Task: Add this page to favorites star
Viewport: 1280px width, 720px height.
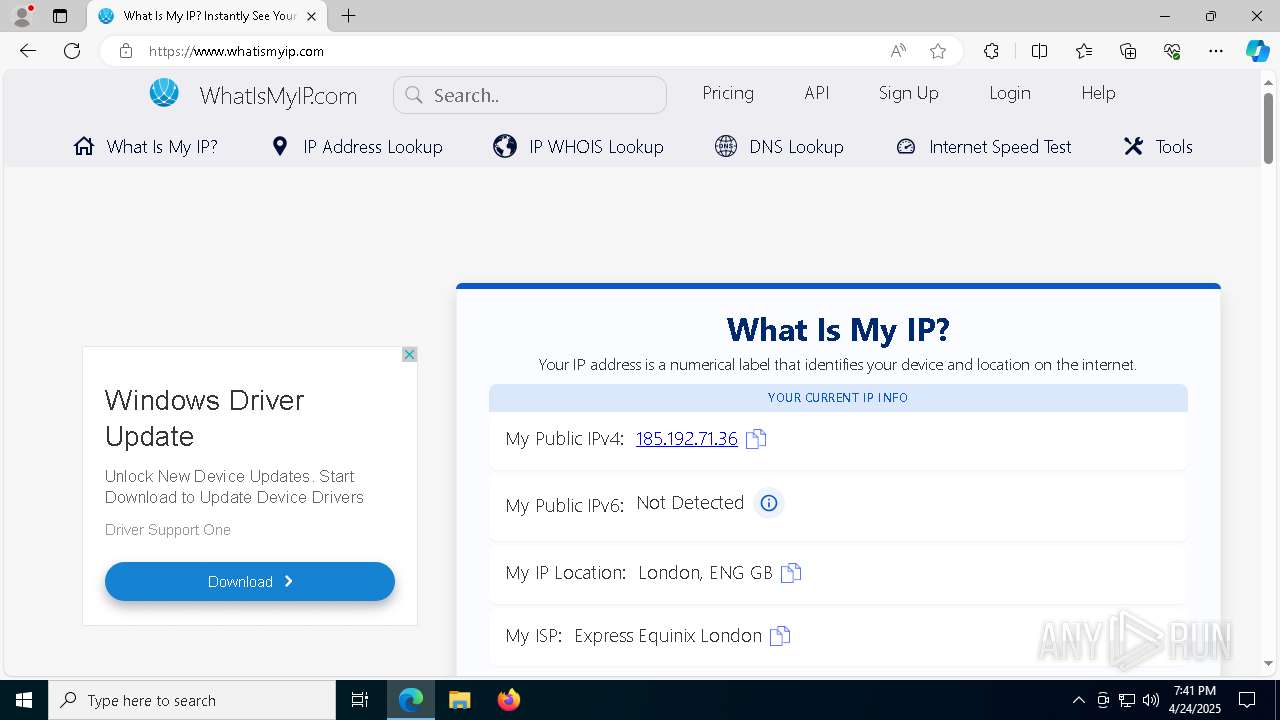Action: [937, 51]
